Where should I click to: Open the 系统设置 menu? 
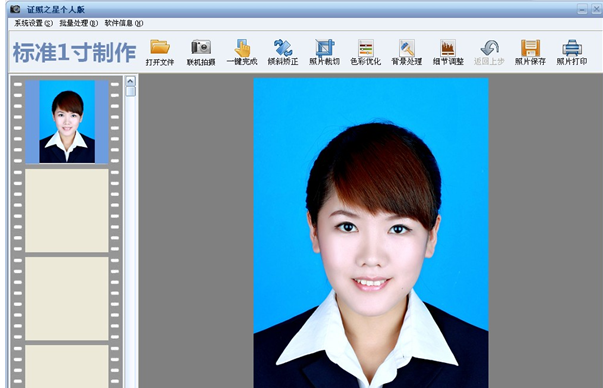[33, 23]
